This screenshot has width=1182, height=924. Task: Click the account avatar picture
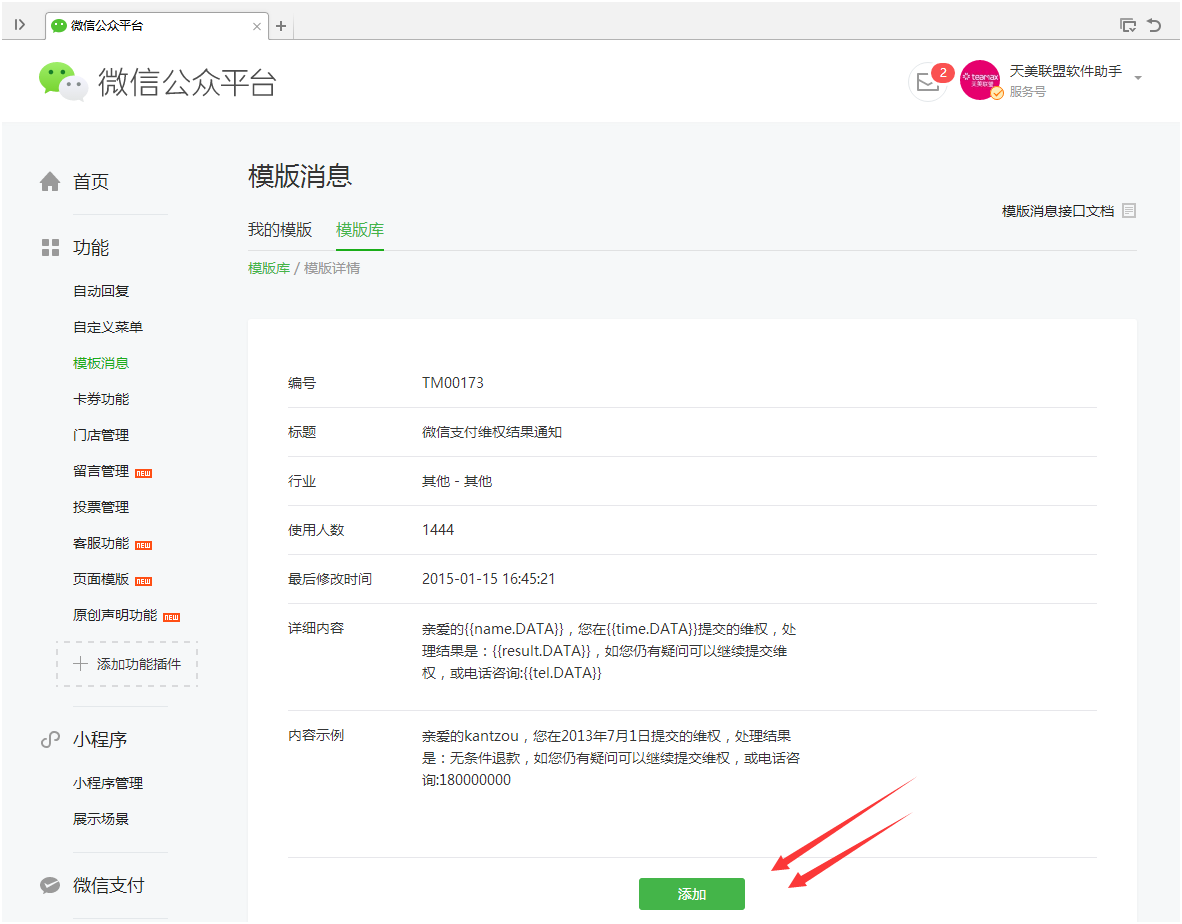point(979,80)
